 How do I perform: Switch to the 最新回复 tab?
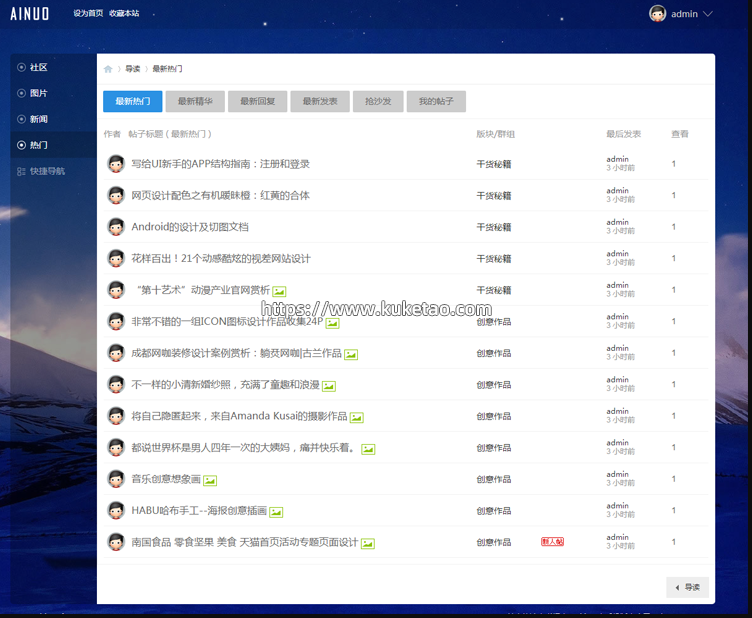pyautogui.click(x=257, y=101)
